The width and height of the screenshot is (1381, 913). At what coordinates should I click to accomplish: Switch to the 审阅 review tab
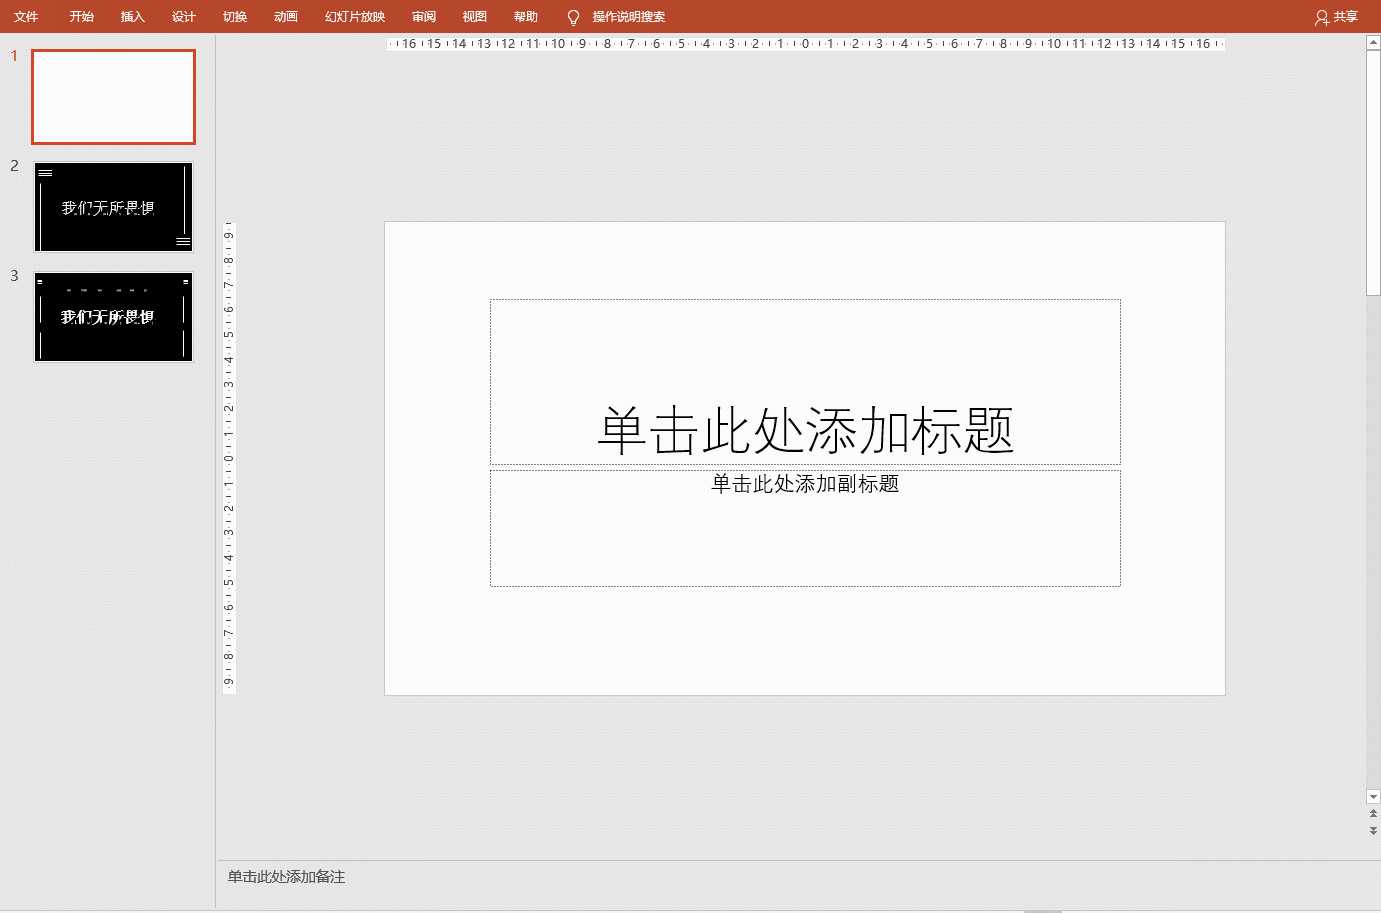[x=424, y=16]
